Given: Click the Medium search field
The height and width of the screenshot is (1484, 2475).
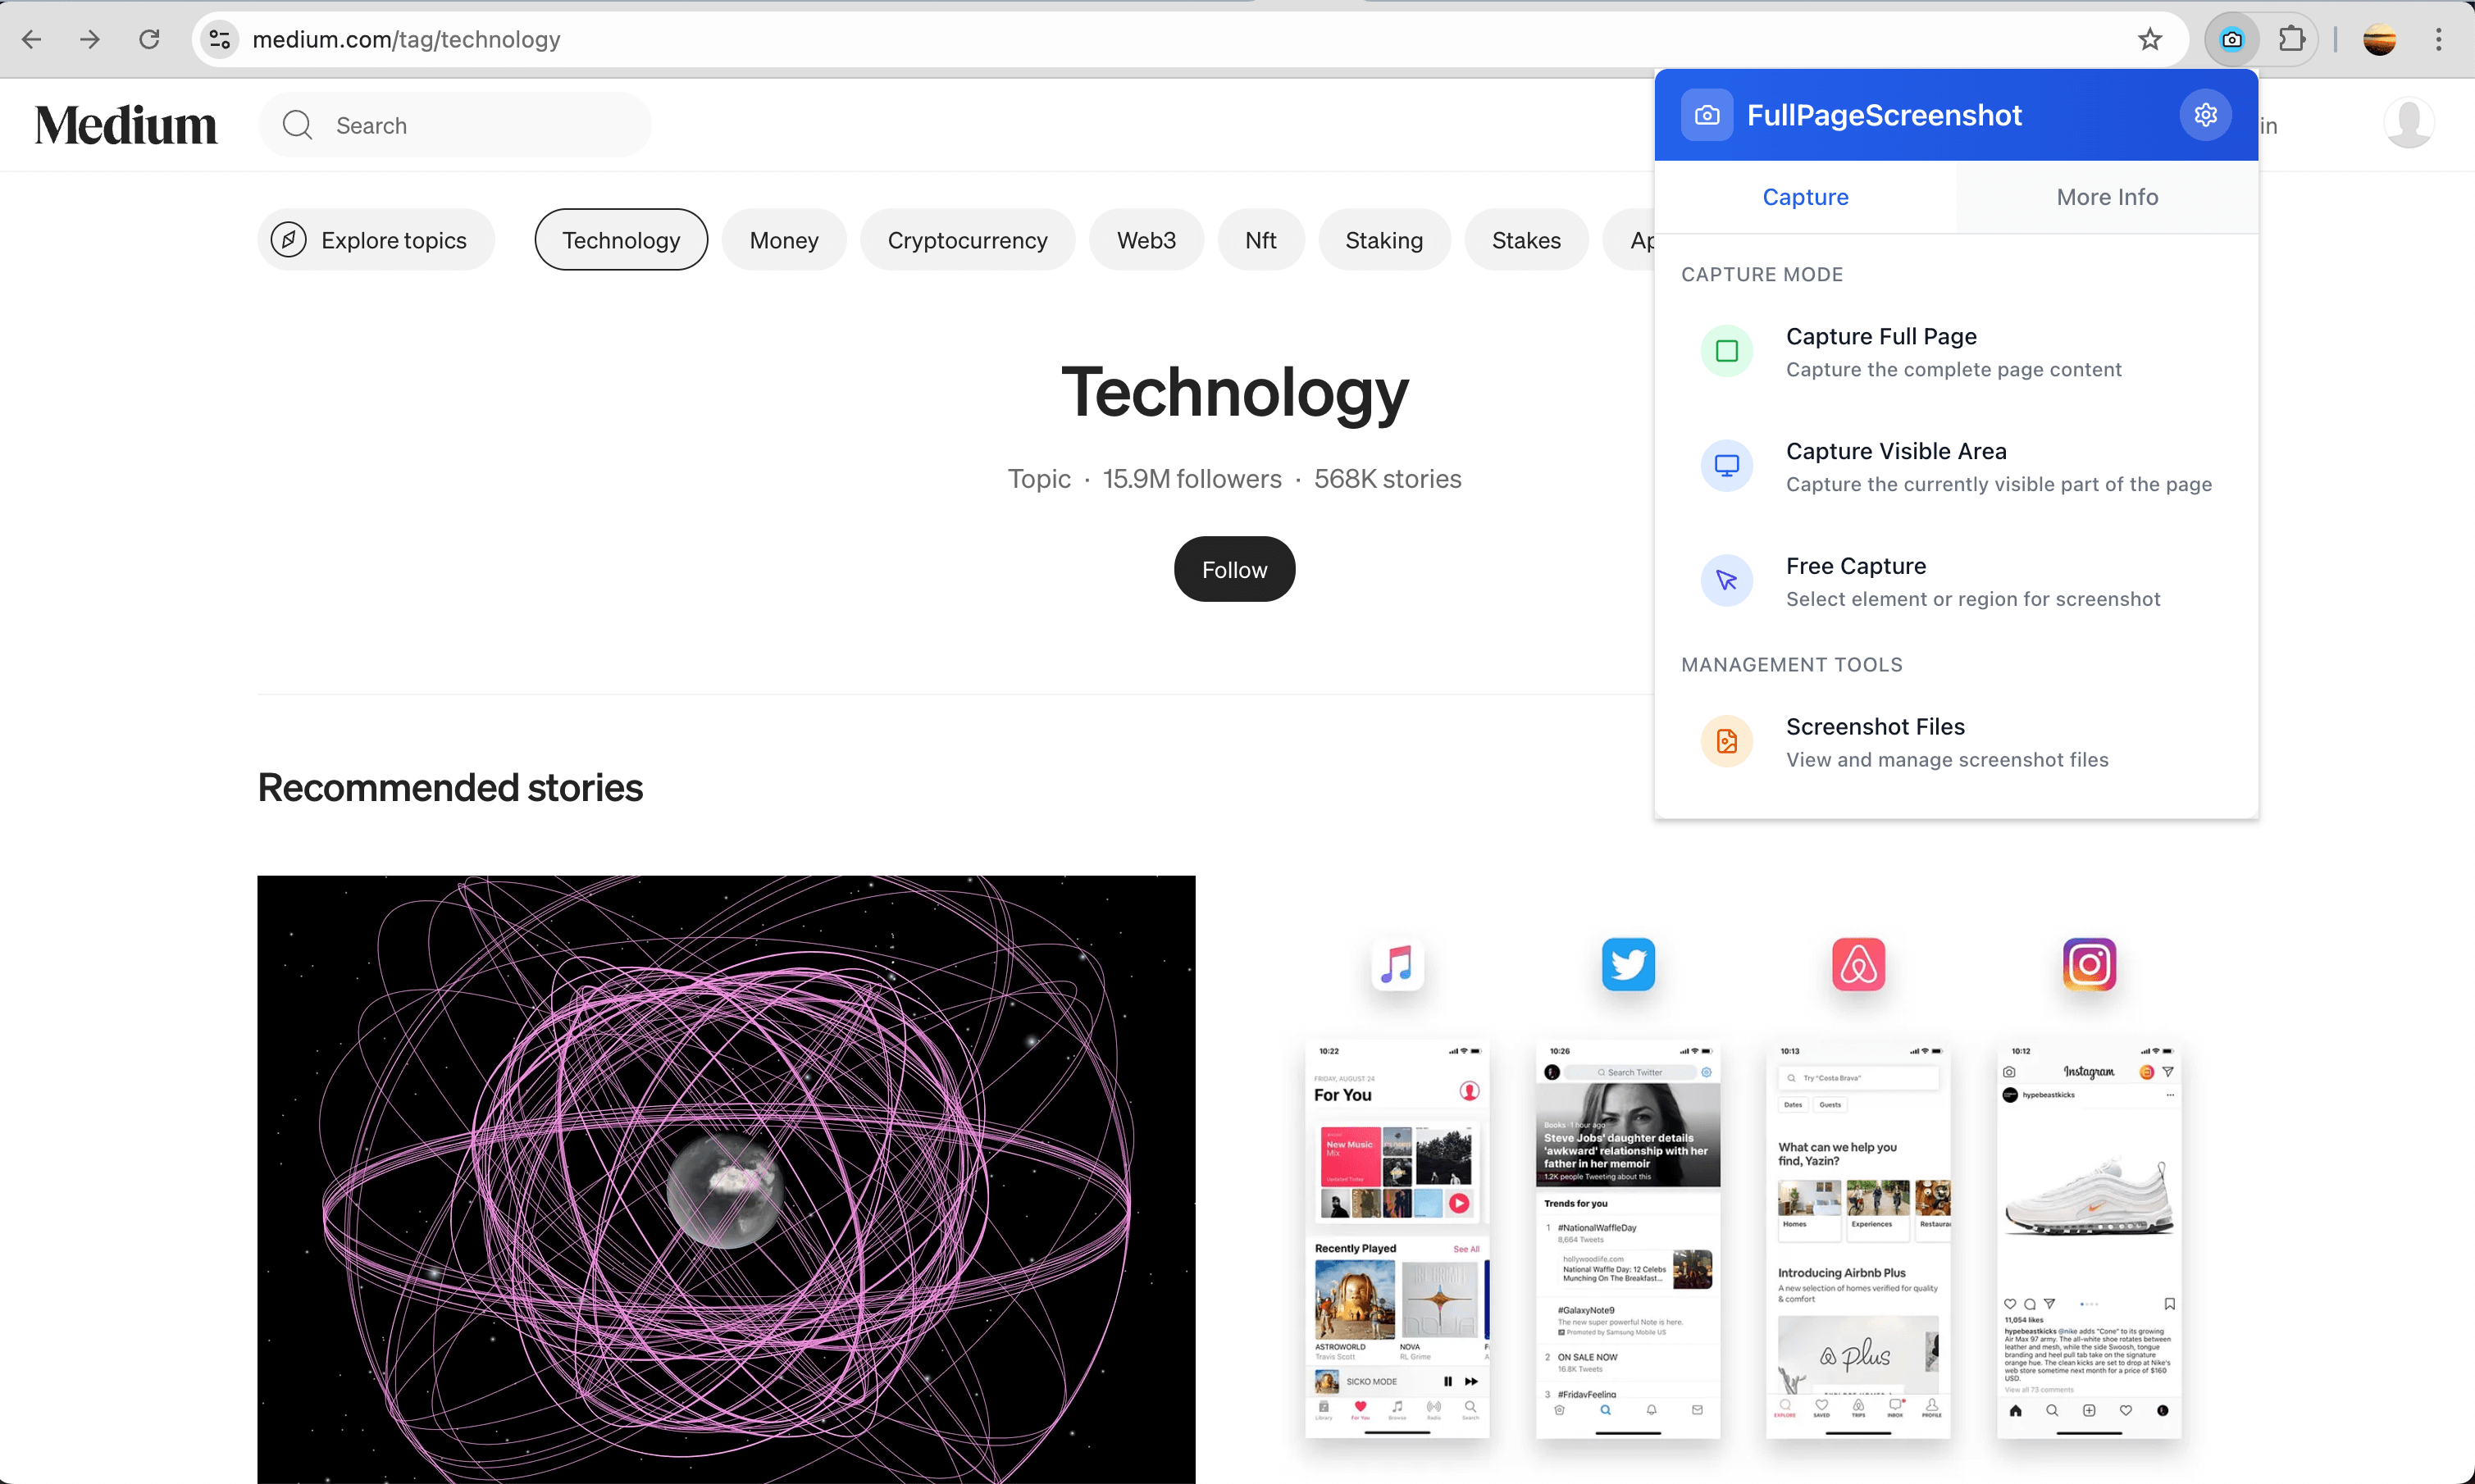Looking at the screenshot, I should pyautogui.click(x=455, y=125).
